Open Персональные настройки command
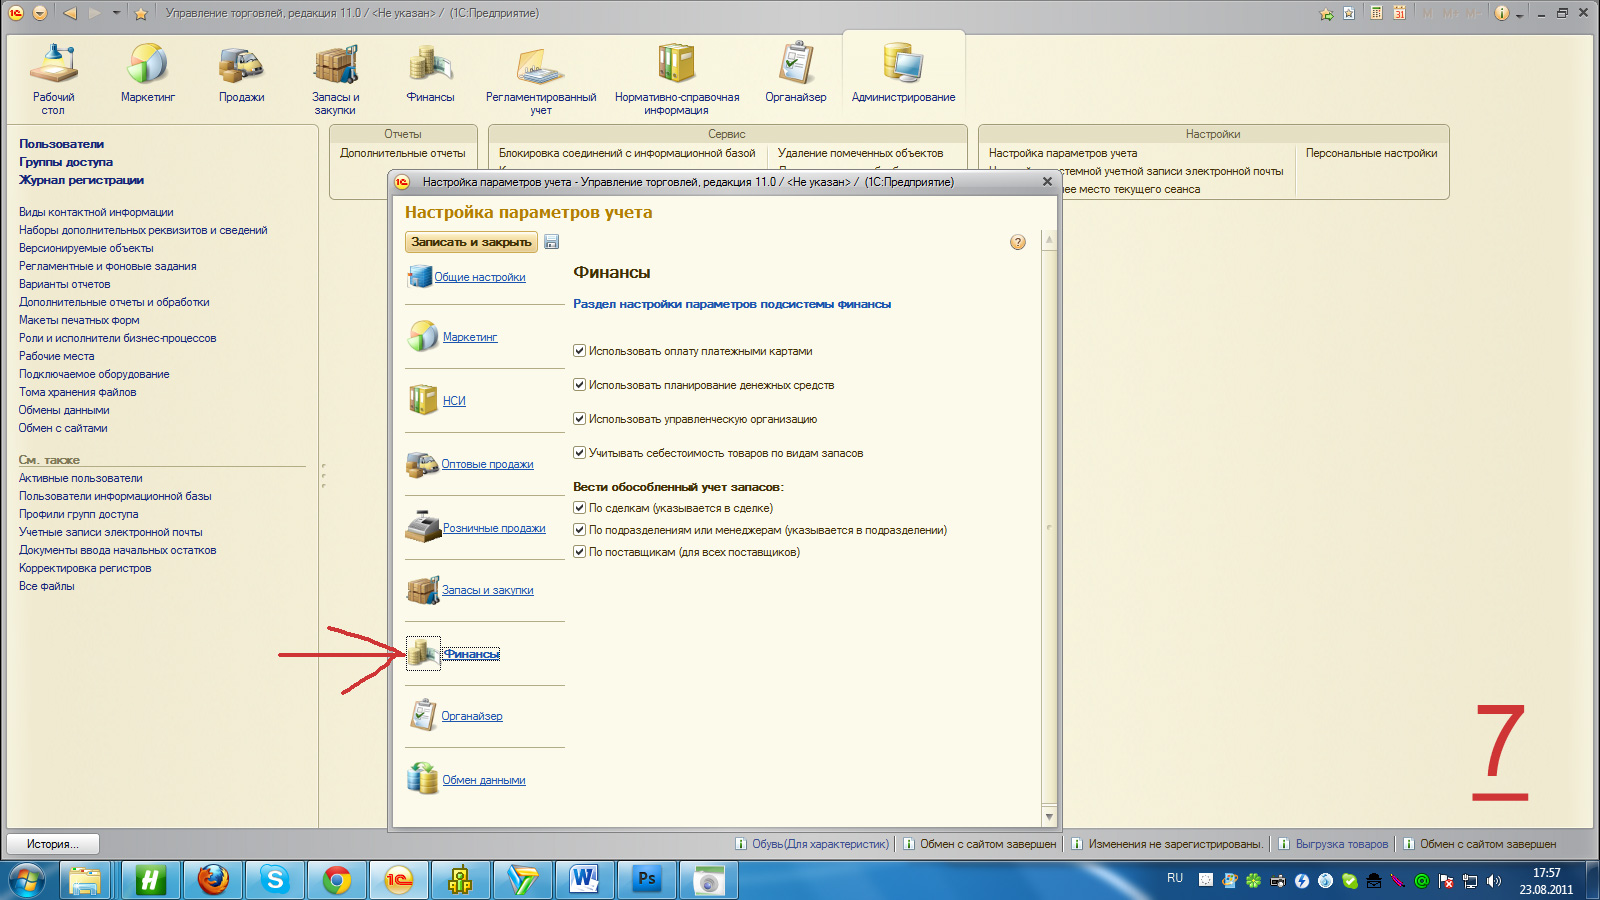This screenshot has height=900, width=1600. click(x=1372, y=153)
